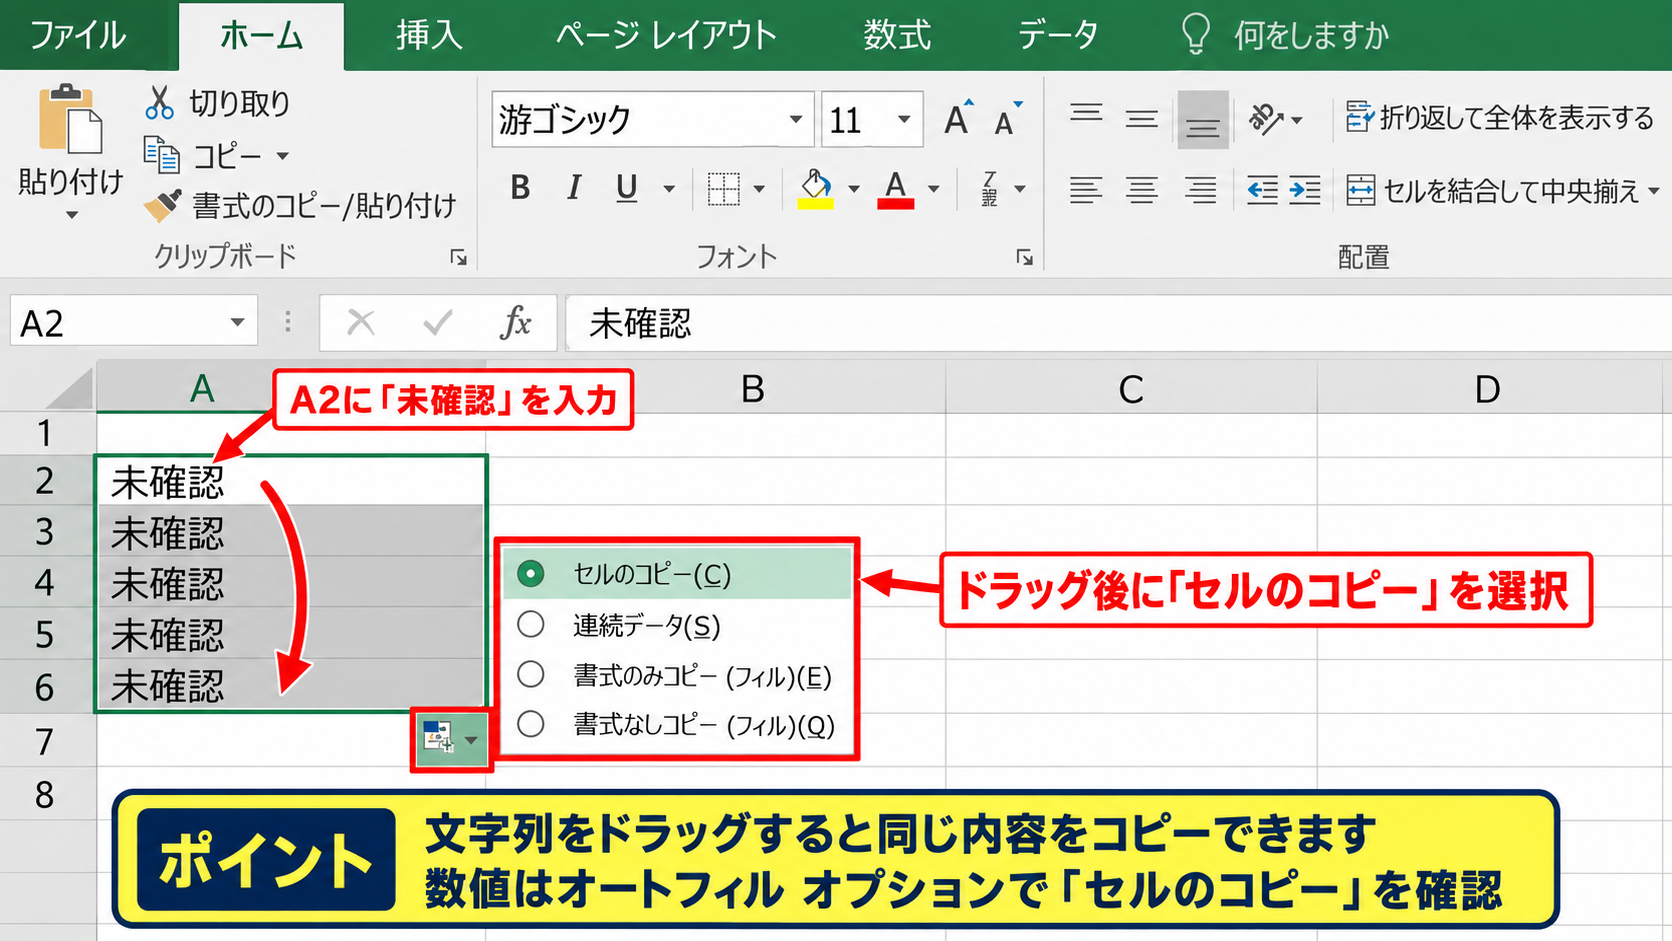
Task: Click the Decrease Indent icon
Action: 1262,190
